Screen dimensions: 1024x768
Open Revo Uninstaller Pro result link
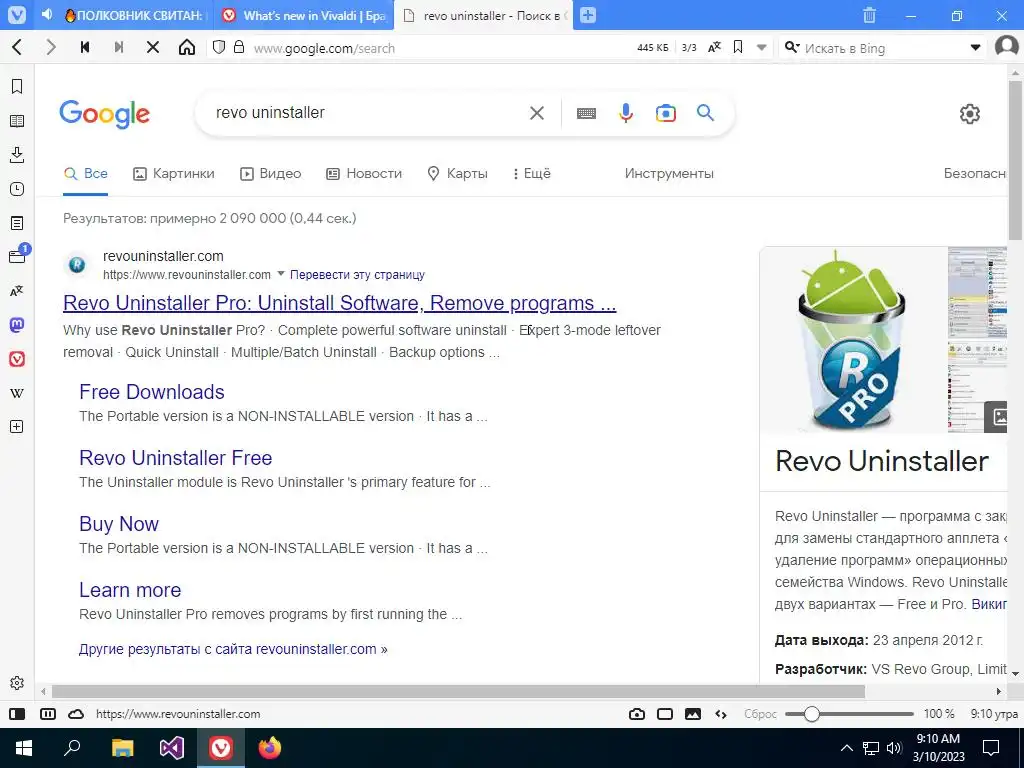coord(340,303)
